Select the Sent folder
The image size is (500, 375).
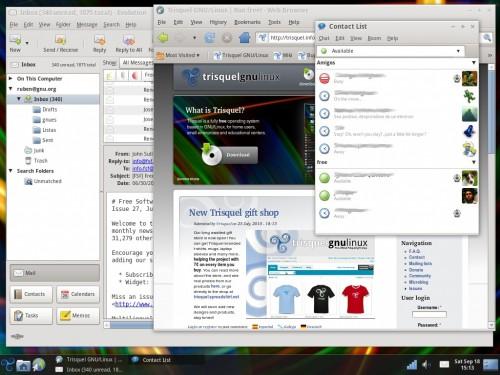pyautogui.click(x=43, y=140)
